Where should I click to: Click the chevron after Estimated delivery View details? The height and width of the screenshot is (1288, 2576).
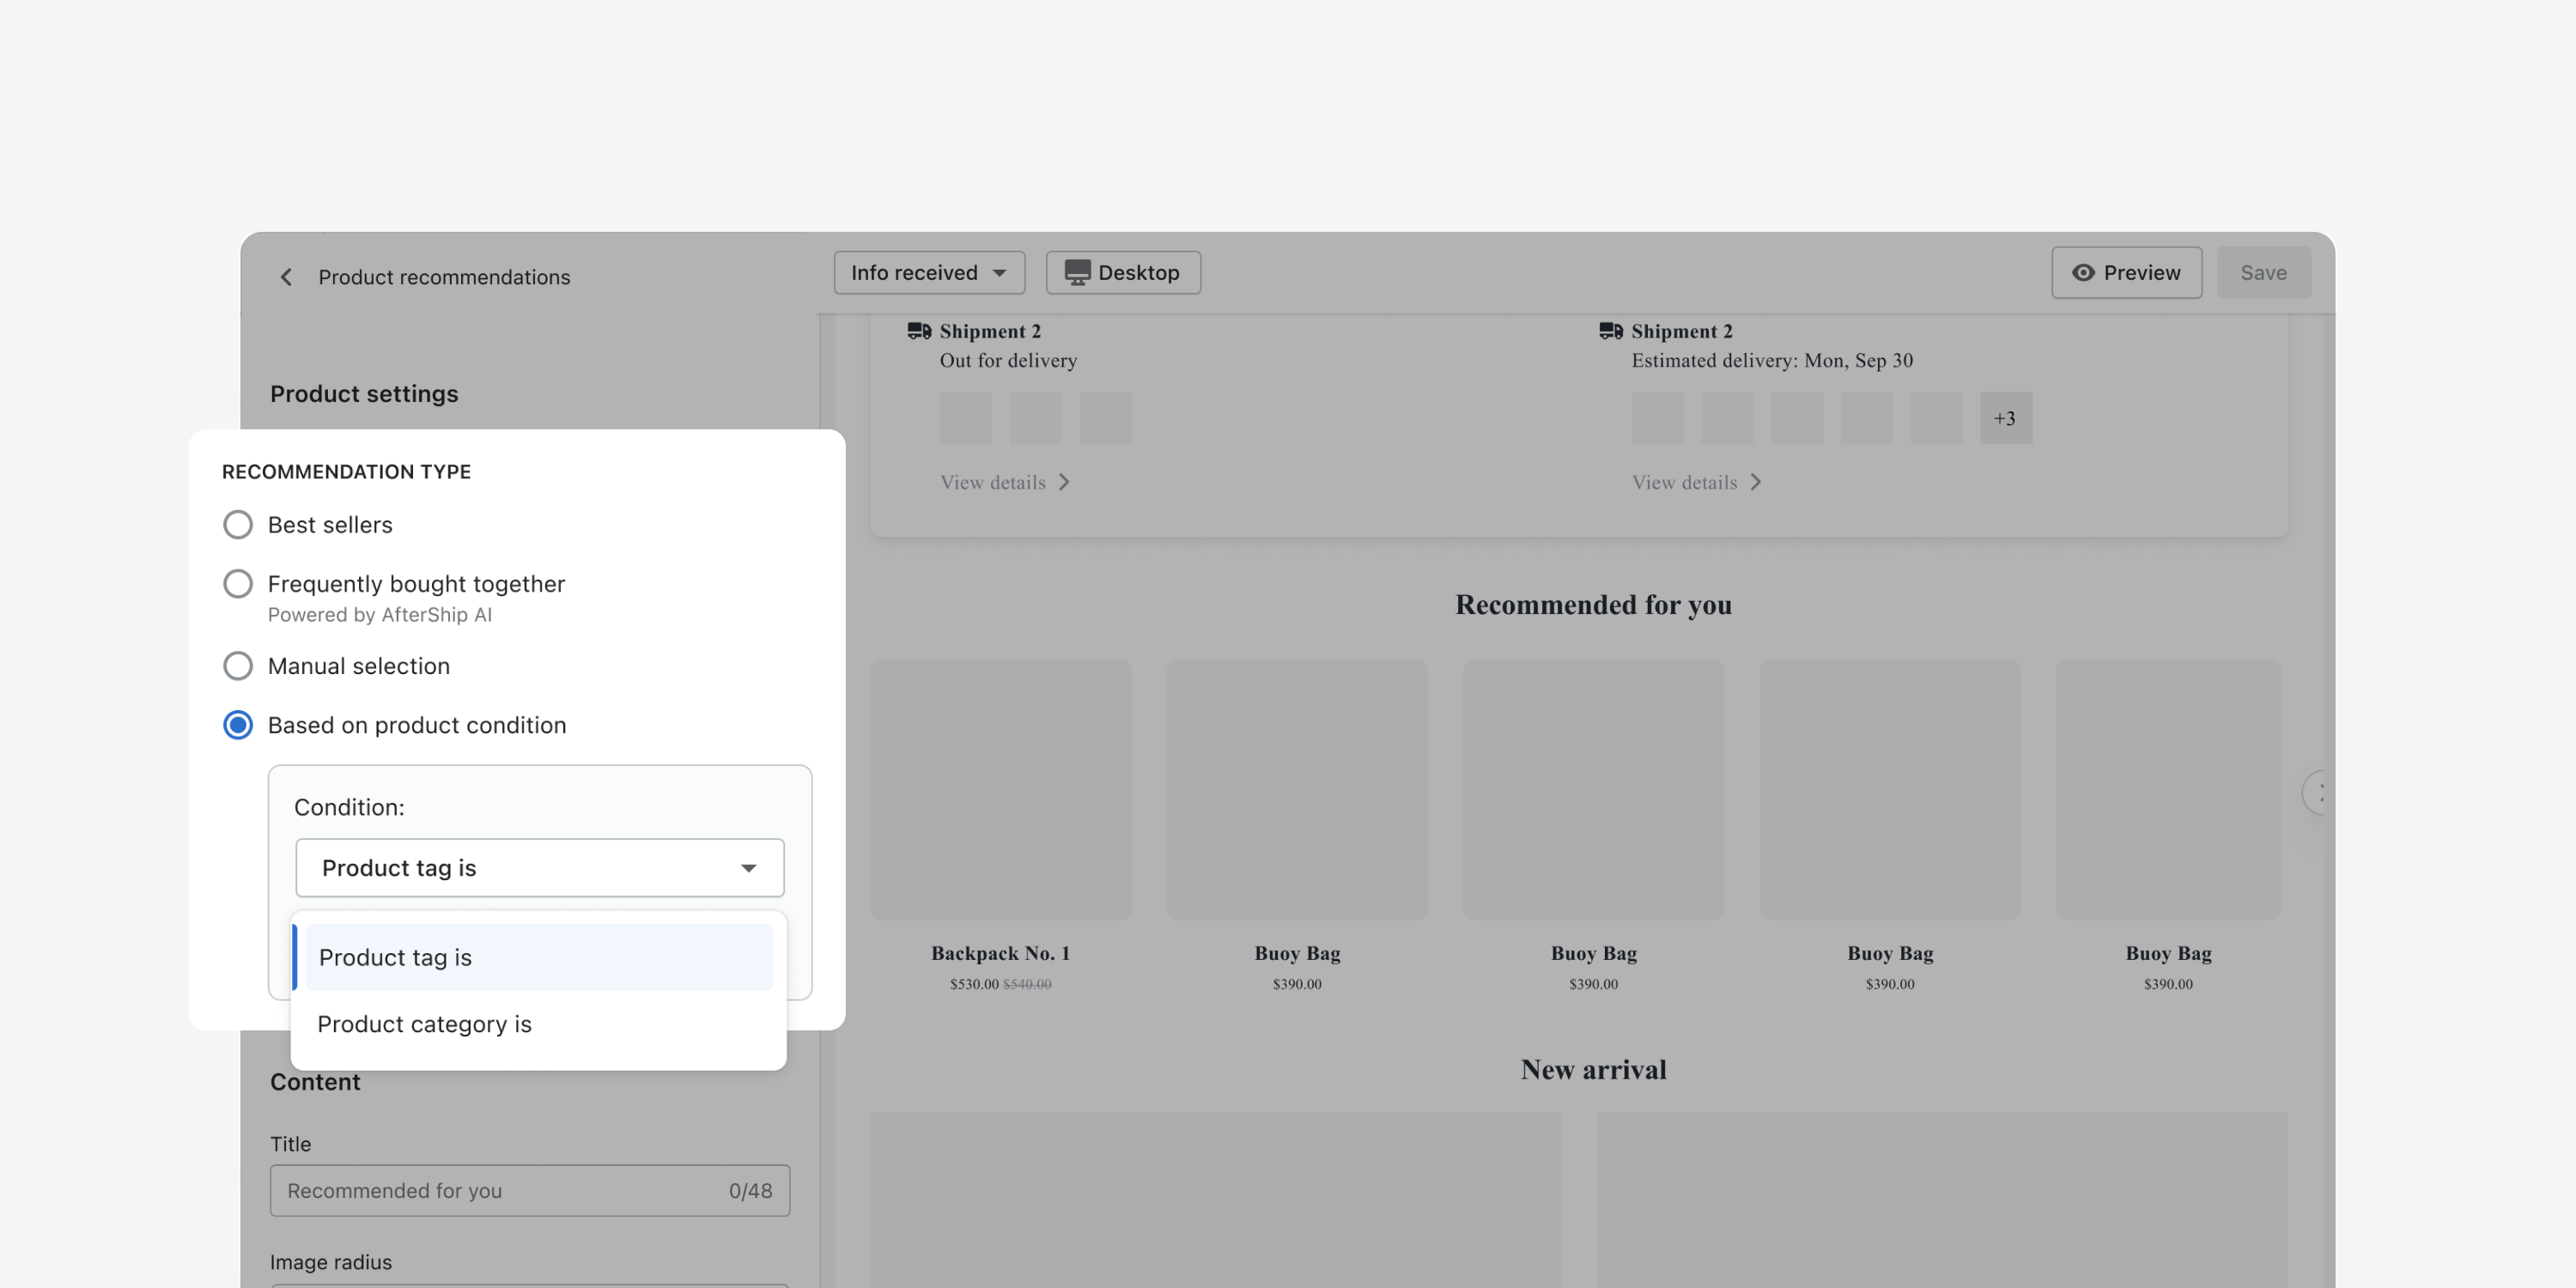pyautogui.click(x=1756, y=482)
